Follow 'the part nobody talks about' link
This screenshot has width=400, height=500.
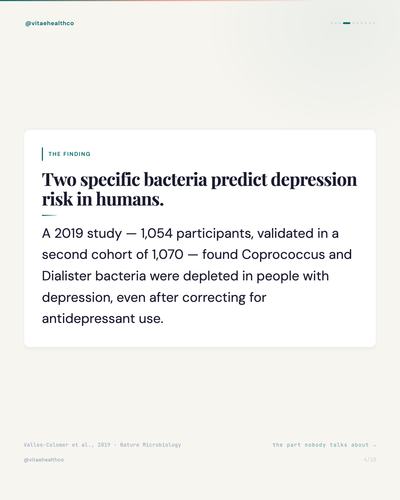[321, 445]
